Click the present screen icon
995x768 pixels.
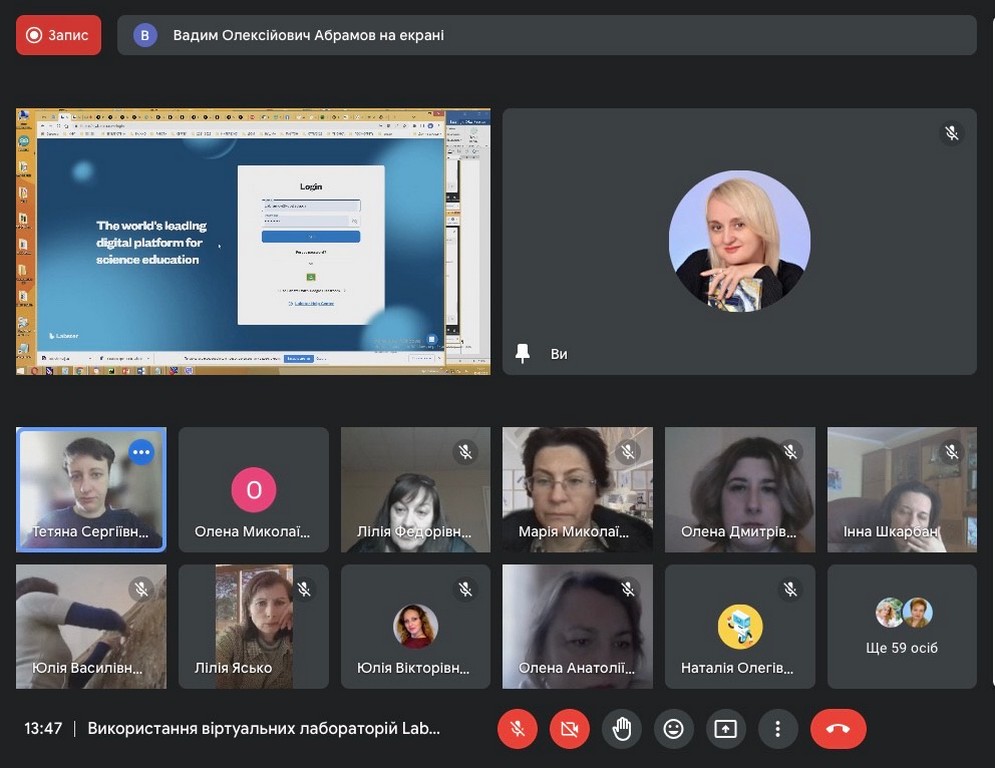(x=725, y=729)
